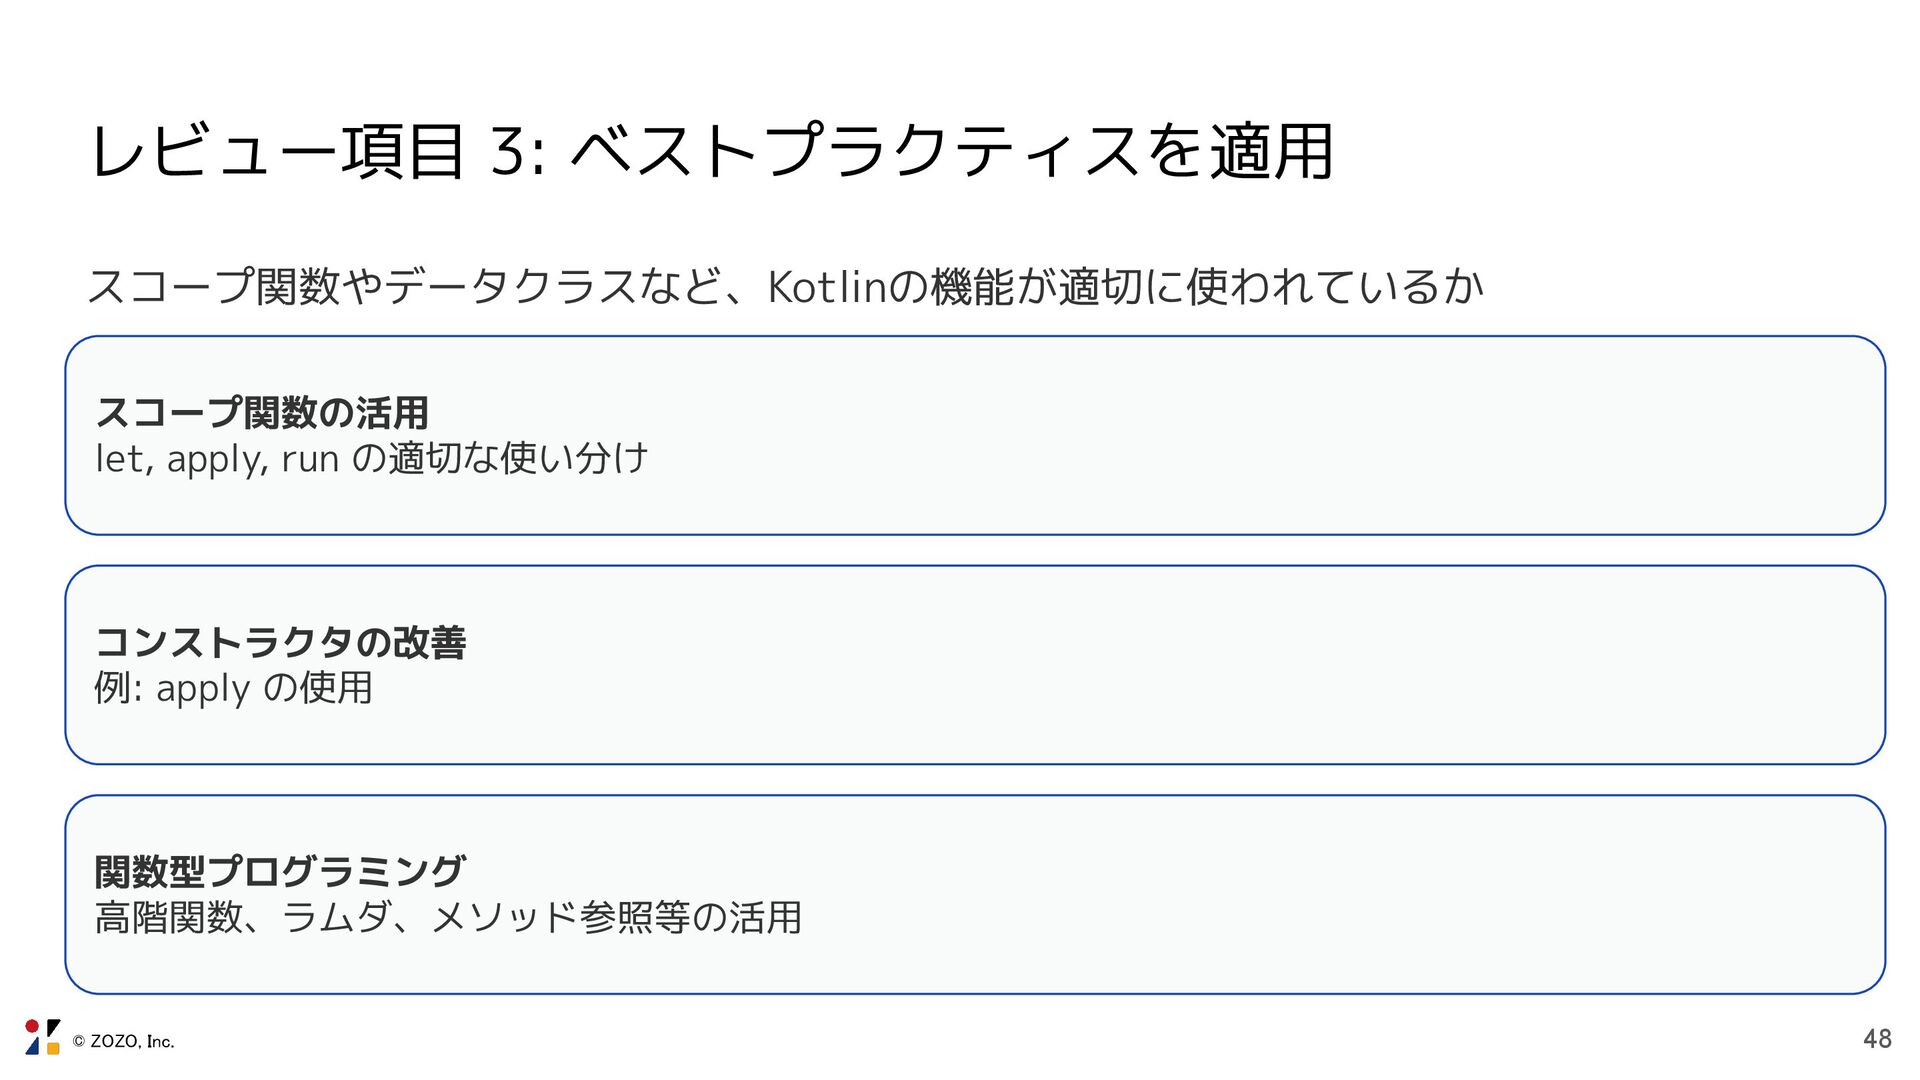Click the word run in first card
Screen dimensions: 1920x1080
(x=310, y=459)
